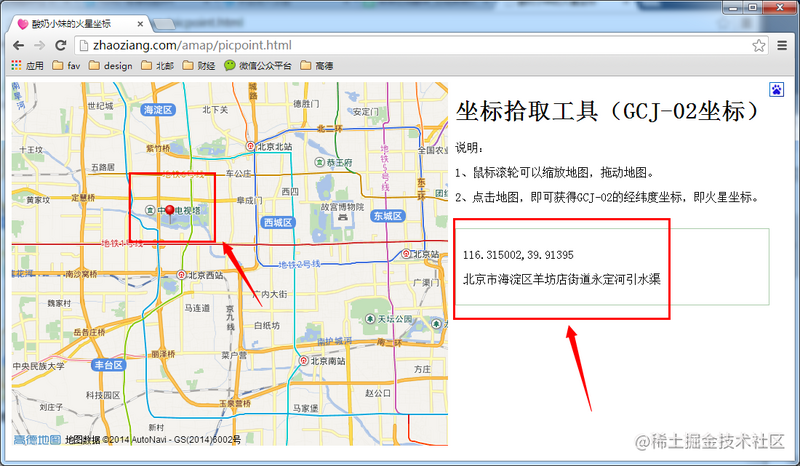
Task: Click 白纸坊 label on the map
Action: 267,325
